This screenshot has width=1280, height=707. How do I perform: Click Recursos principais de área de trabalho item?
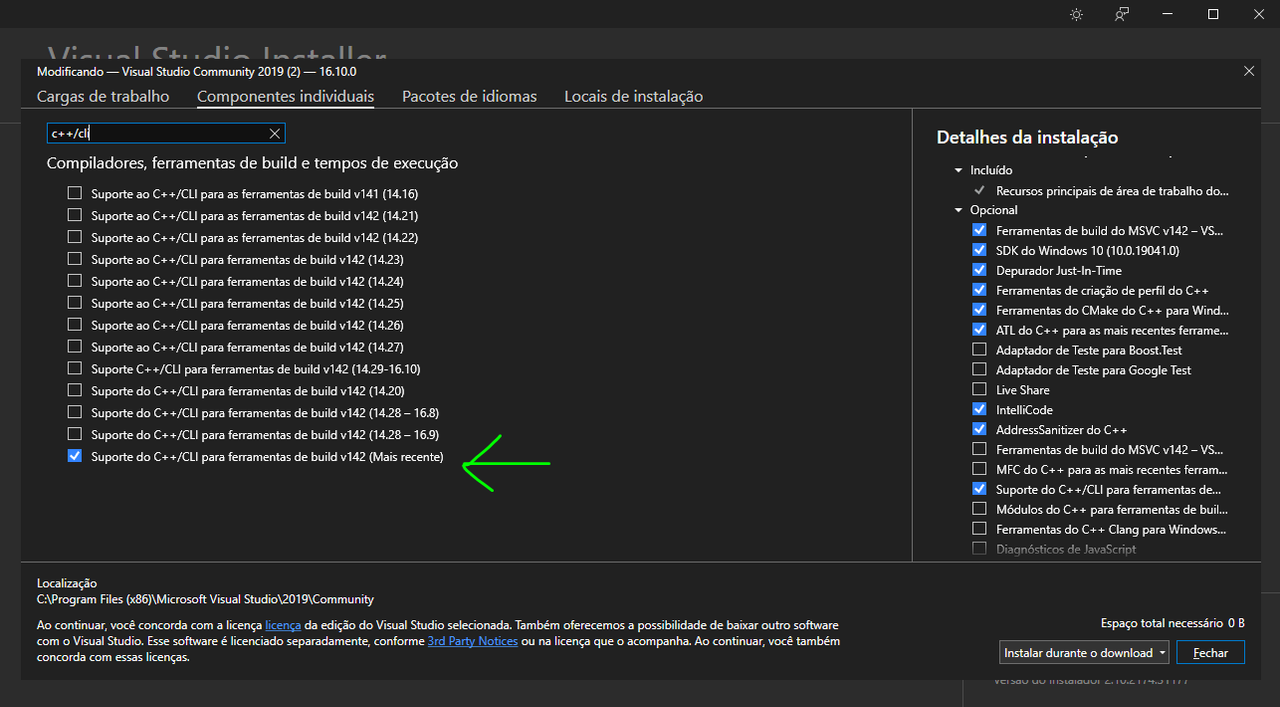tap(1112, 190)
